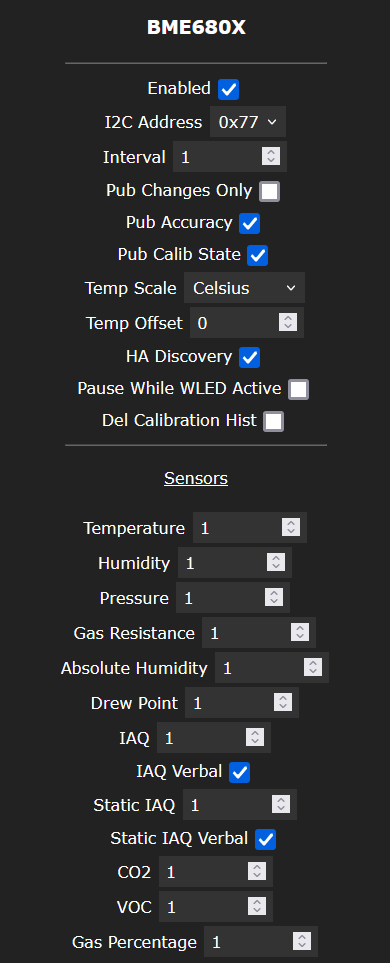Click the Absolute Humidity stepper arrows
Screen dimensions: 390x963
click(x=313, y=667)
